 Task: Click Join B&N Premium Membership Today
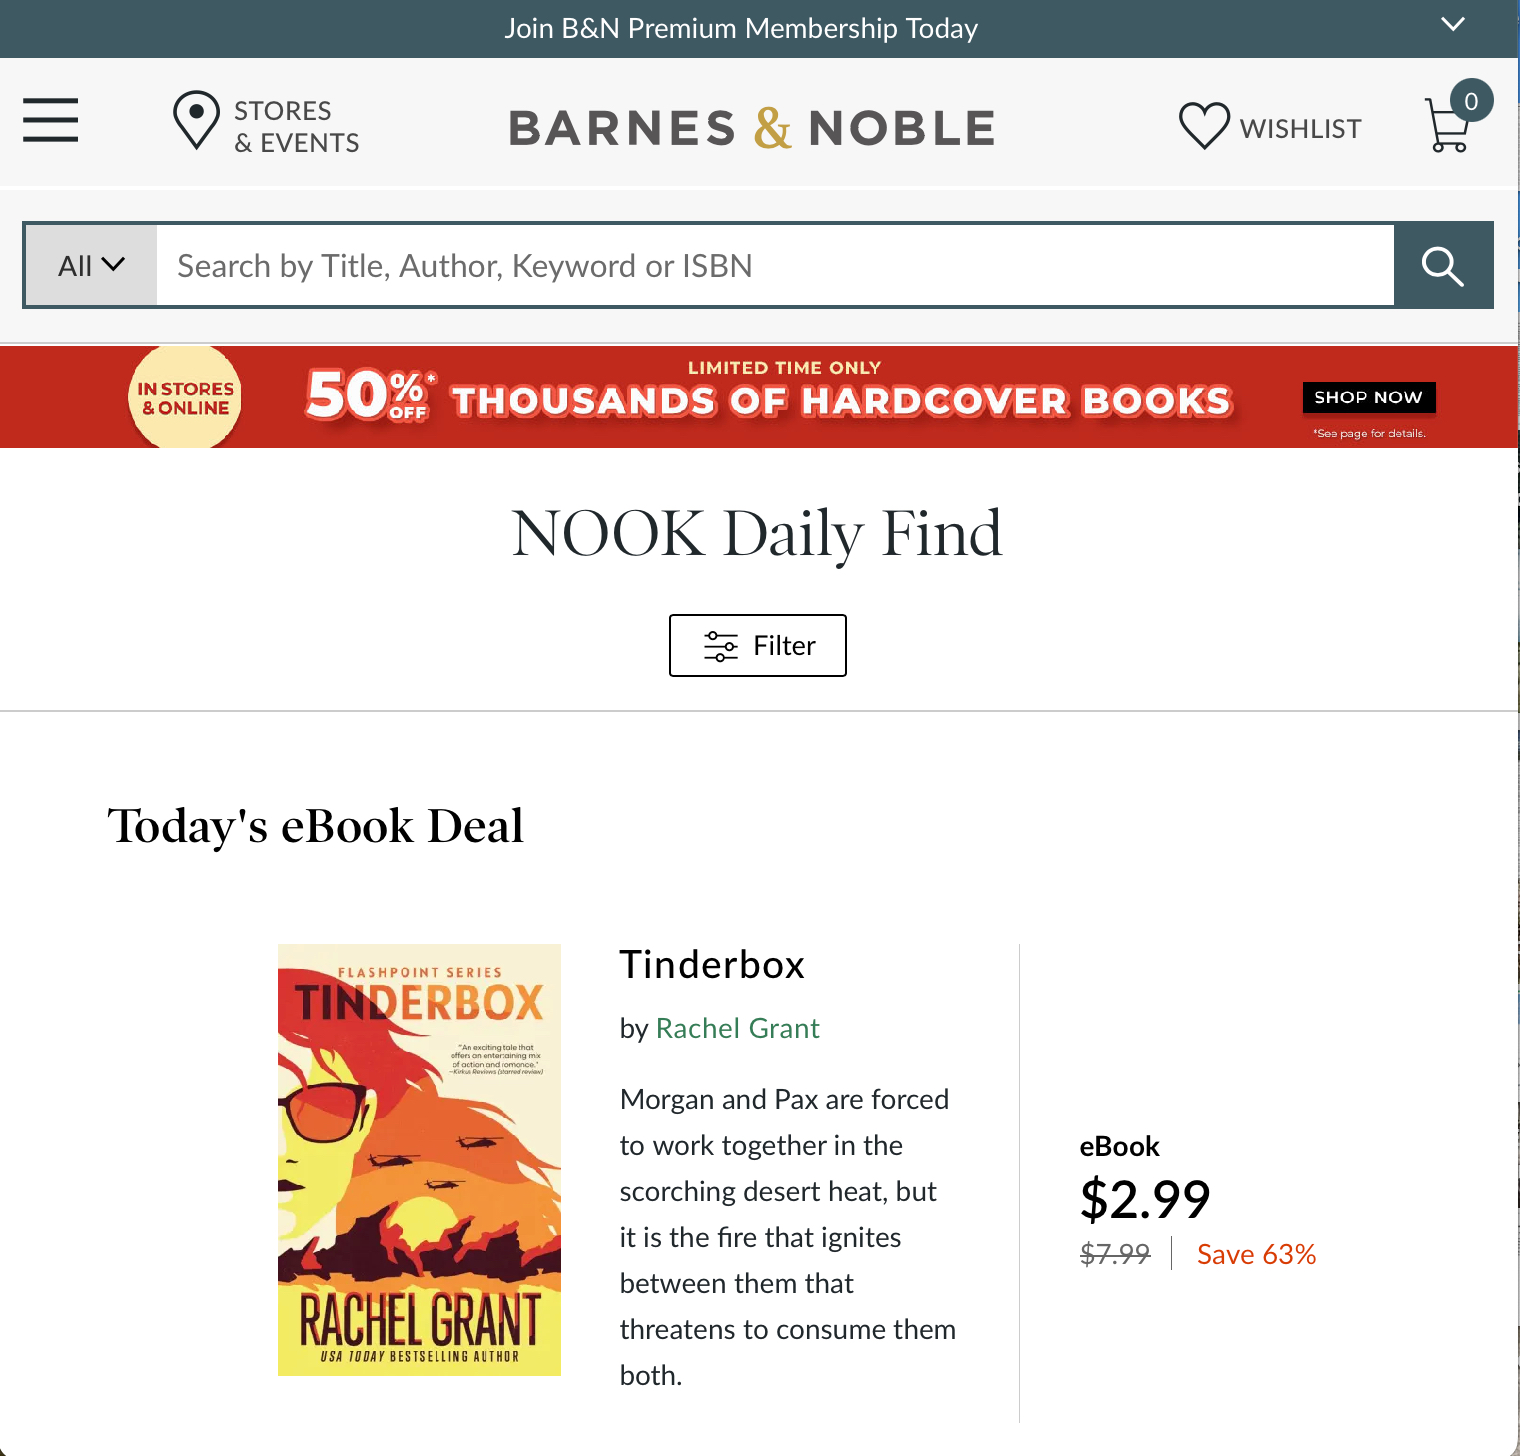pyautogui.click(x=741, y=29)
